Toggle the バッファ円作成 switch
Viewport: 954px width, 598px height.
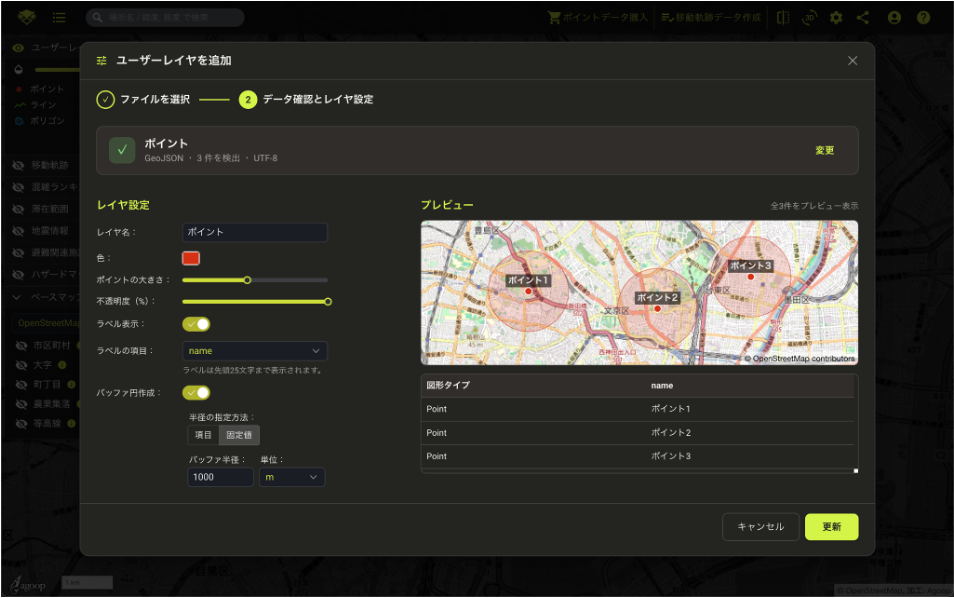point(196,393)
